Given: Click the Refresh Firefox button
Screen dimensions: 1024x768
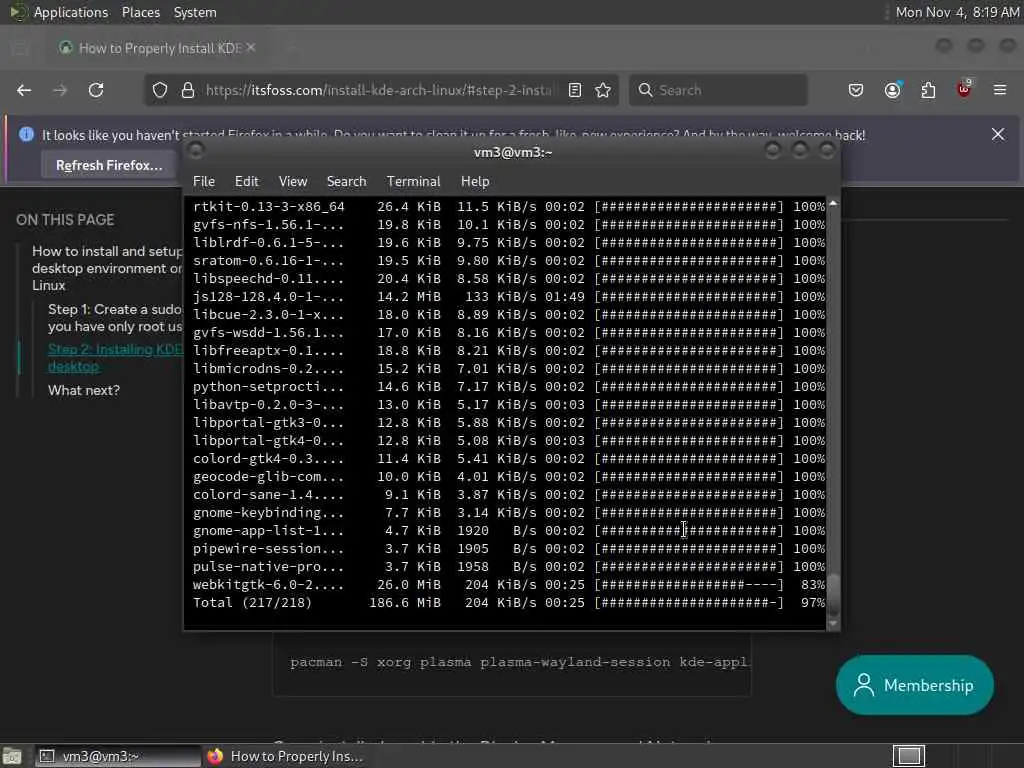Looking at the screenshot, I should tap(109, 165).
